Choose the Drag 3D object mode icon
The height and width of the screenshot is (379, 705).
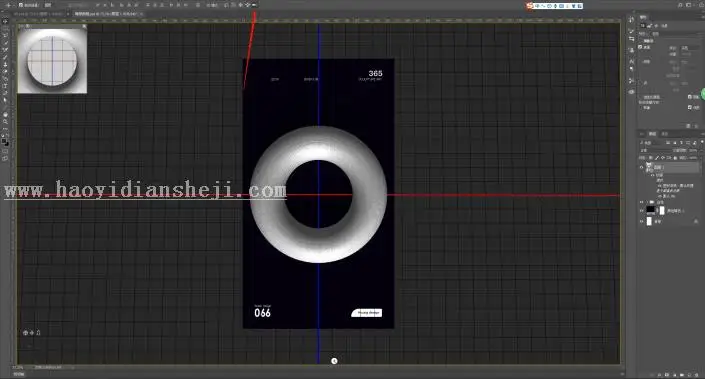pos(241,5)
